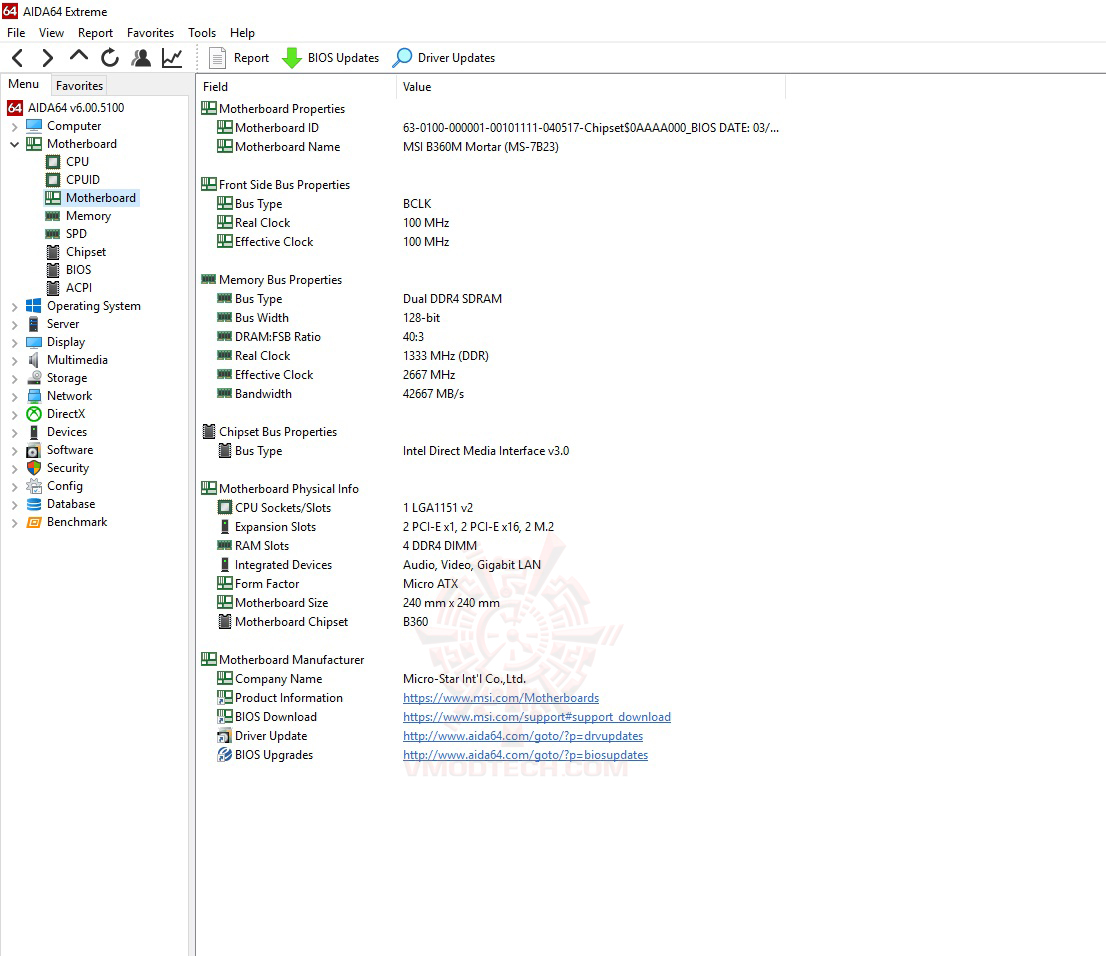The height and width of the screenshot is (956, 1106).
Task: Click the Value column header
Action: (591, 87)
